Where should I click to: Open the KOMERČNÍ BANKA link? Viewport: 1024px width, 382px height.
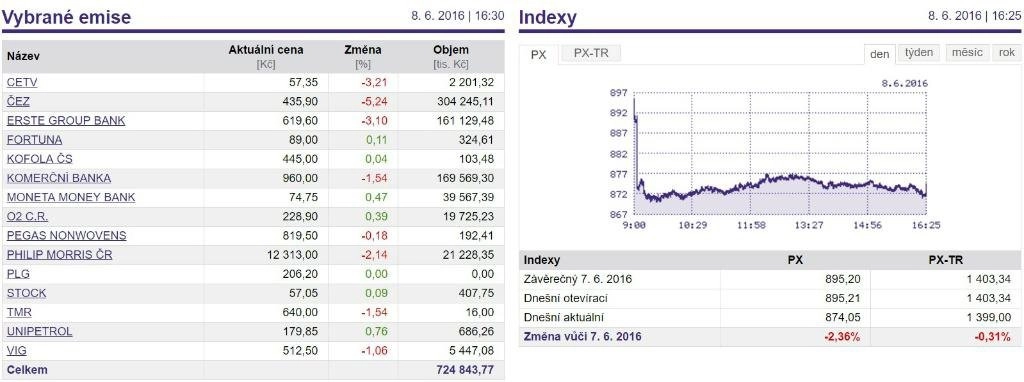coord(59,178)
